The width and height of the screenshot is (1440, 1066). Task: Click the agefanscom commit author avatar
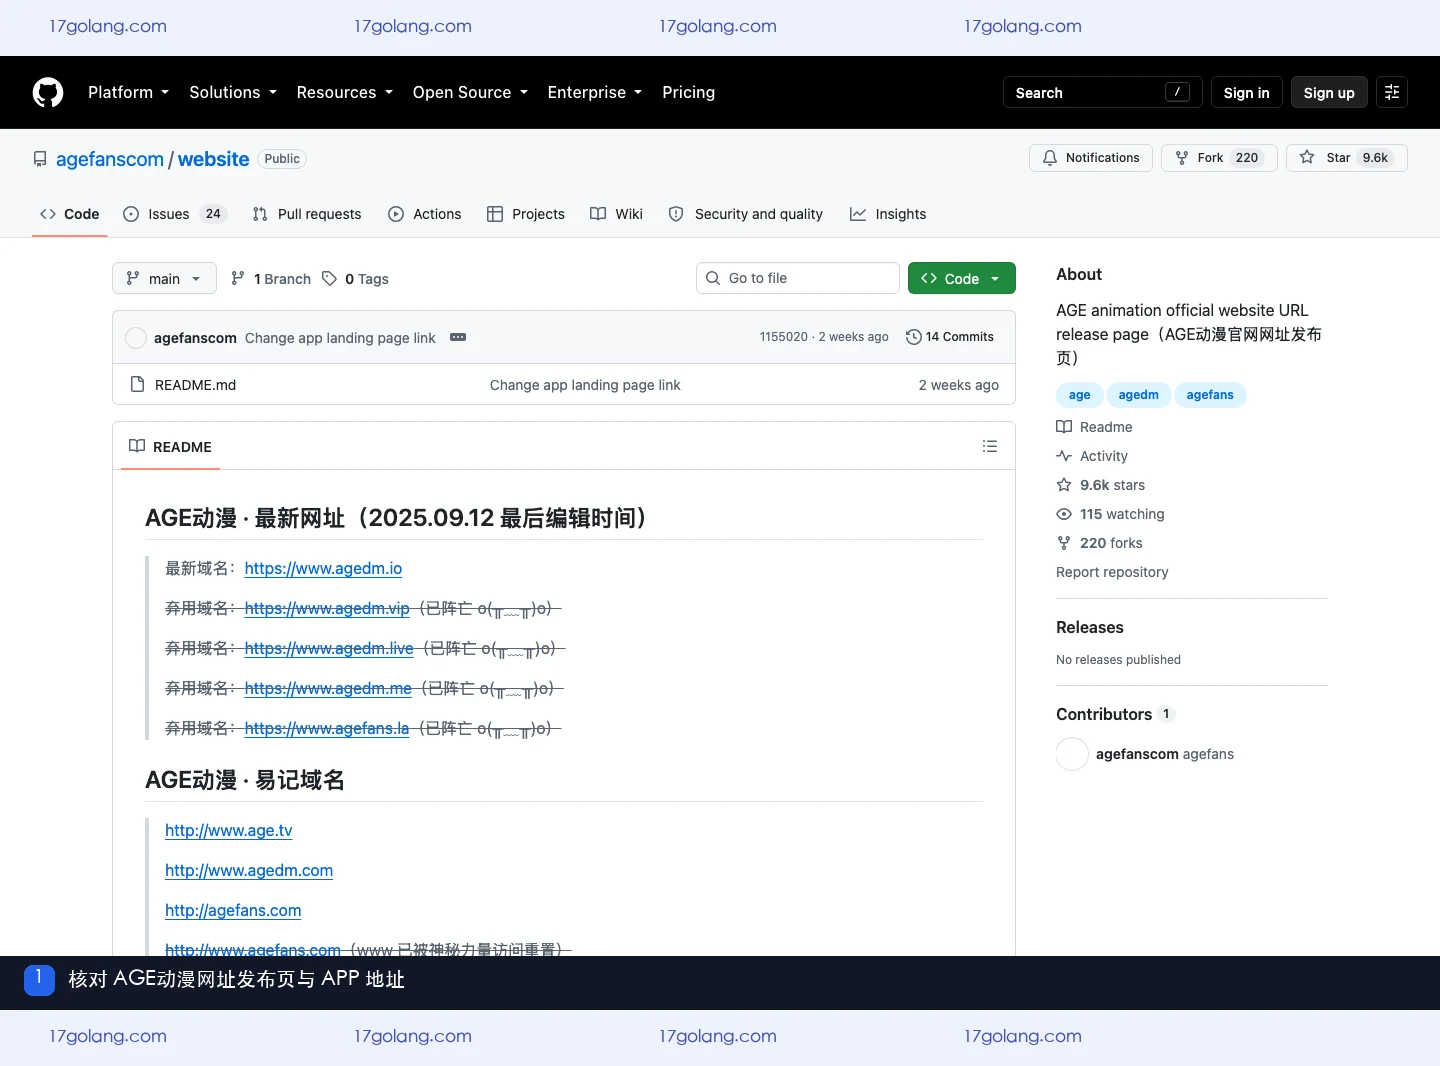[136, 338]
